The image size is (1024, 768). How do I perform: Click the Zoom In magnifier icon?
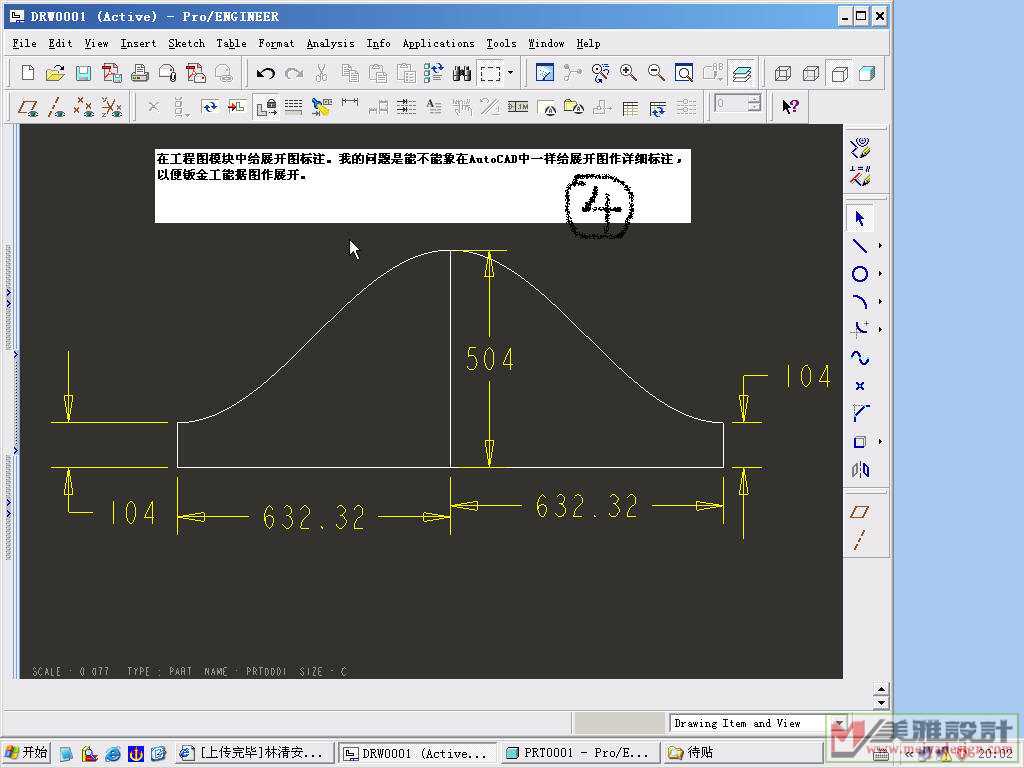click(628, 73)
